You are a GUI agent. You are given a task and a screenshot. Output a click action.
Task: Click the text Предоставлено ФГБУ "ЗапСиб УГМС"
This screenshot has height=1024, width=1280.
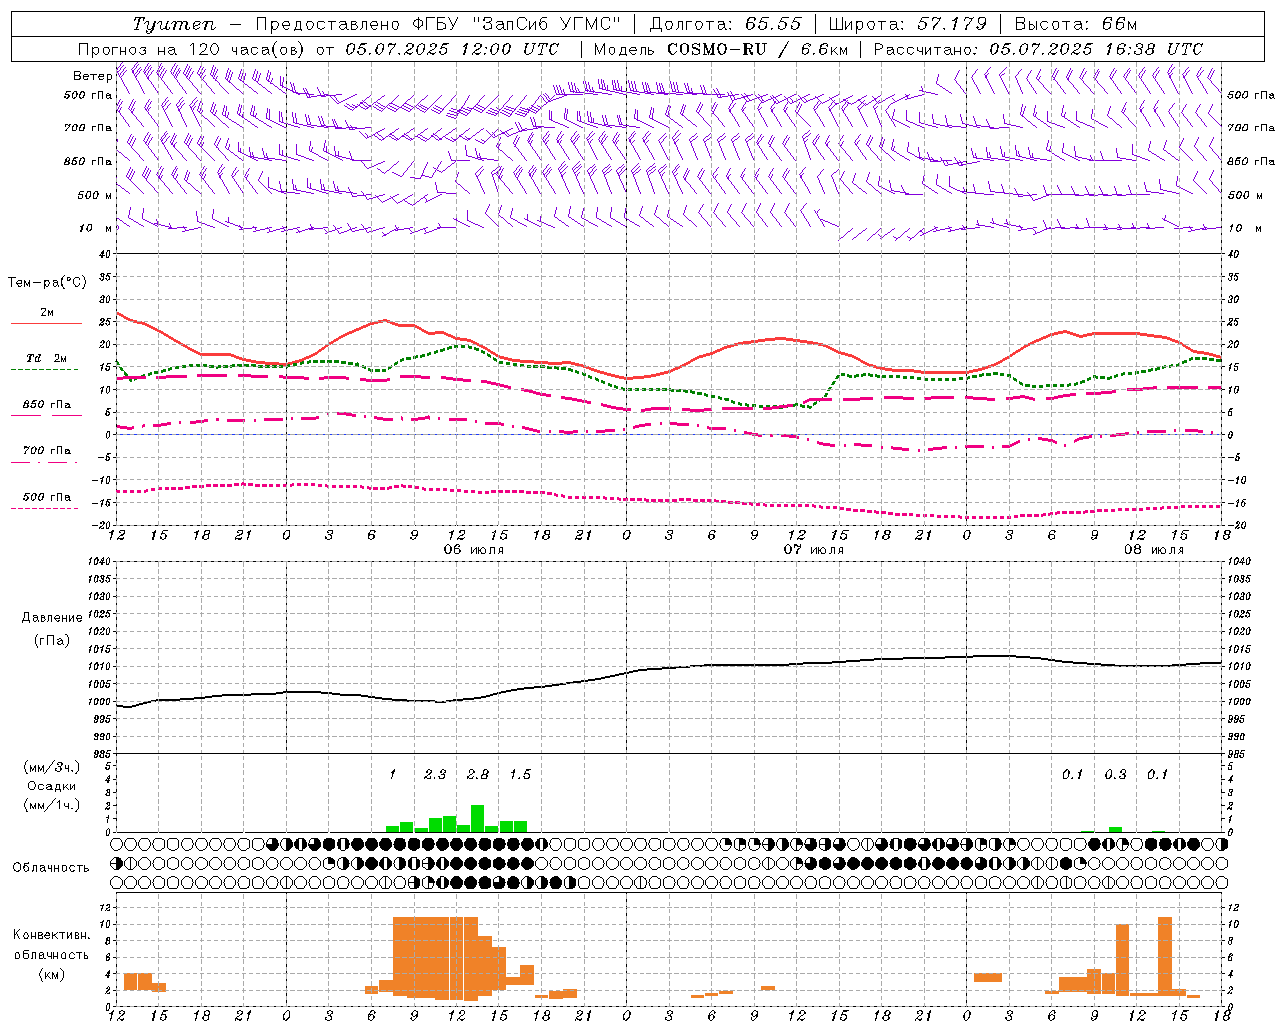tap(438, 24)
